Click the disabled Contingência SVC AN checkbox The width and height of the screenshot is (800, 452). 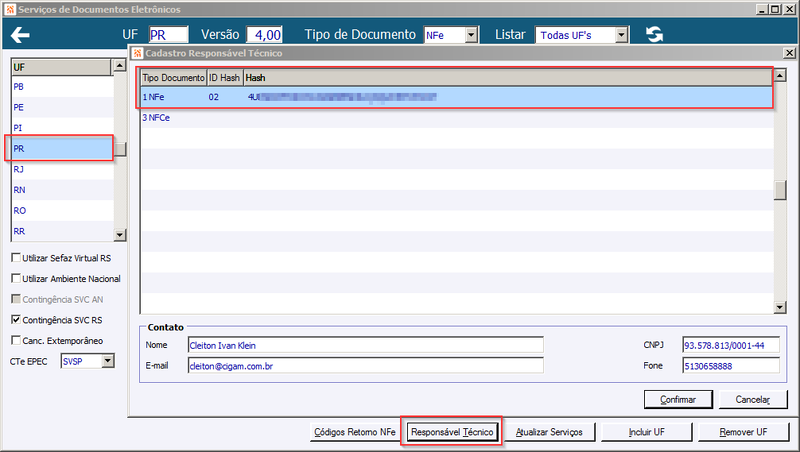16,299
